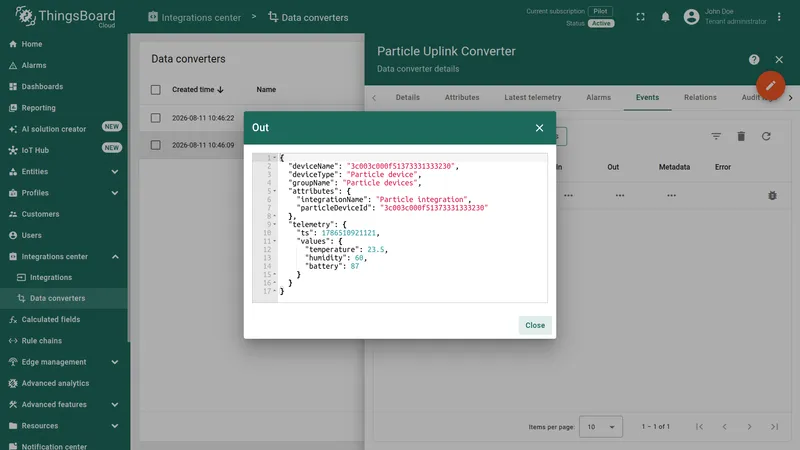Open the top-right three-dot menu

point(779,17)
